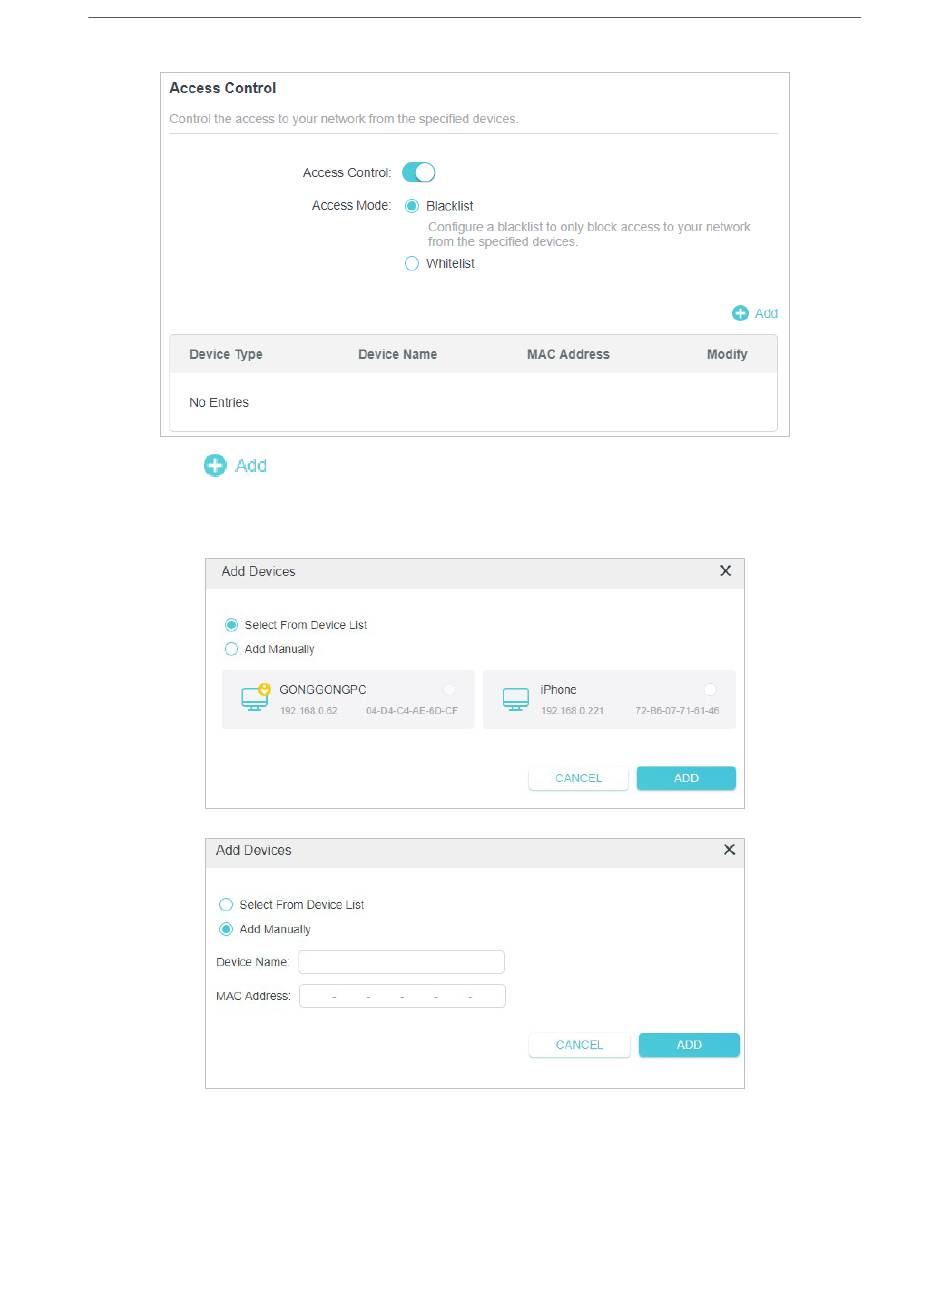
Task: Toggle the Access Control switch
Action: (x=419, y=172)
